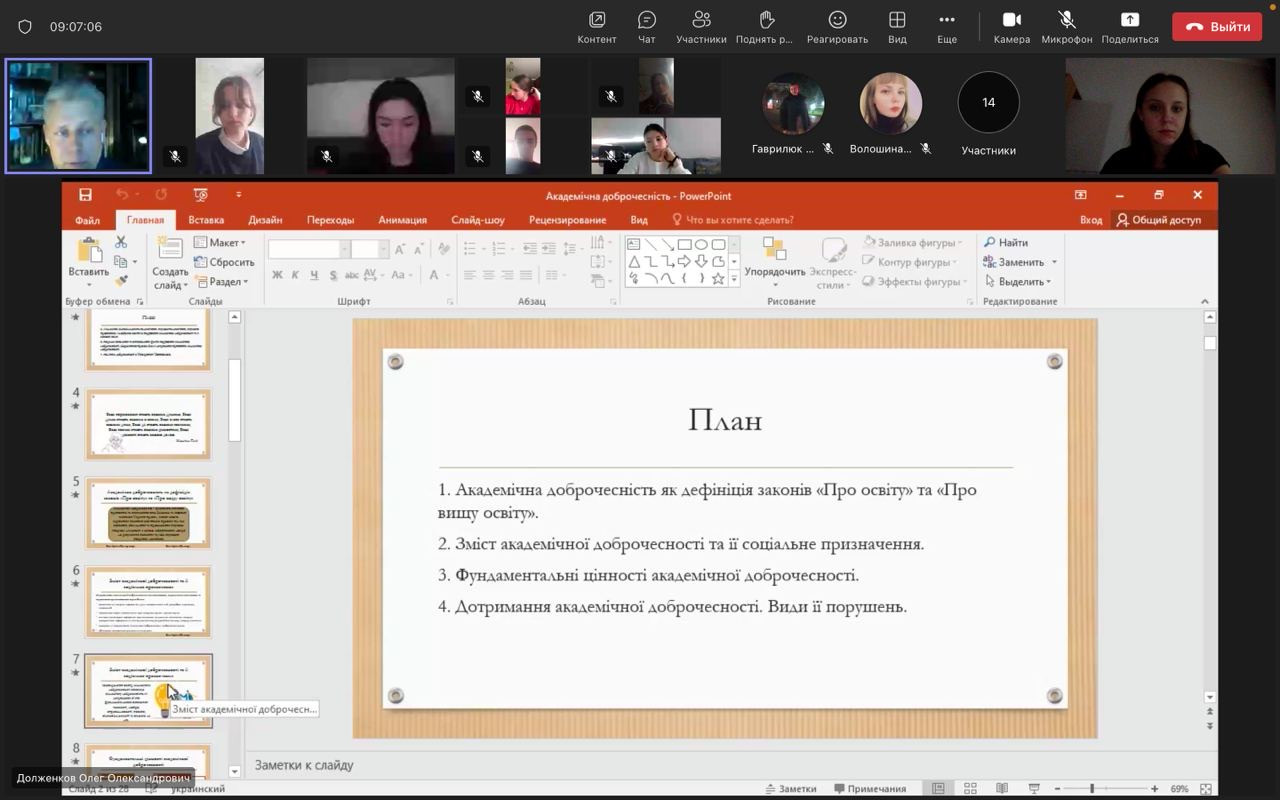Open the Дизайн ribbon tab

tap(265, 220)
